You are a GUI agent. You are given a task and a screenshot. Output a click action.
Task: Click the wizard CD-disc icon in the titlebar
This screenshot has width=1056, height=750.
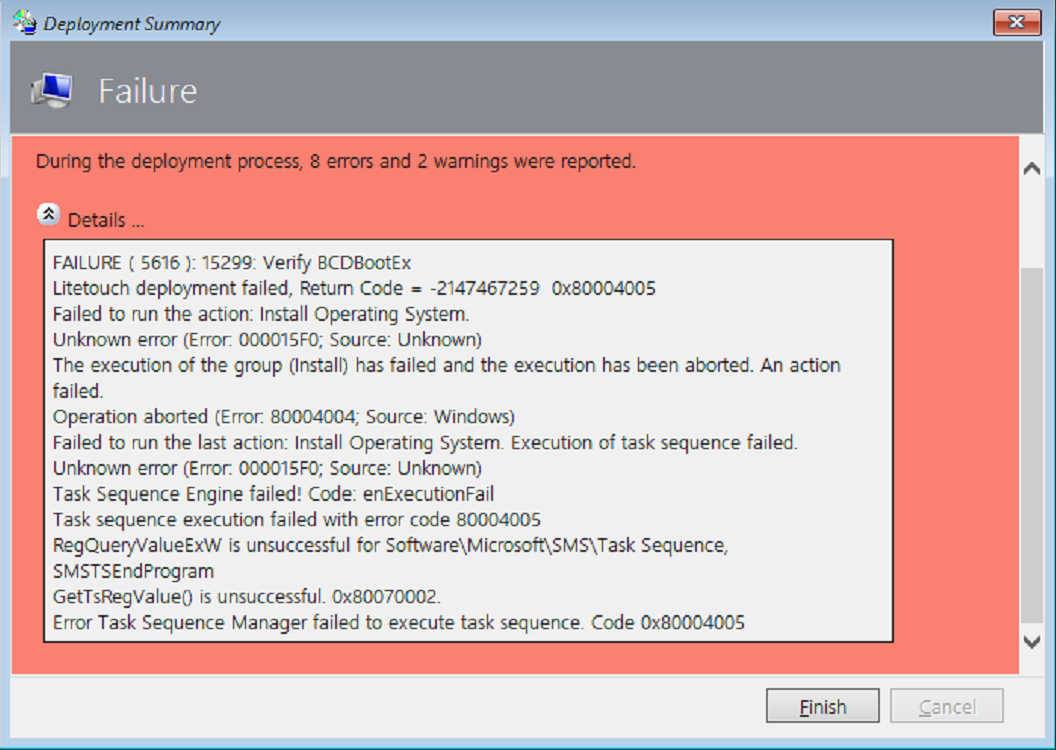pos(22,22)
